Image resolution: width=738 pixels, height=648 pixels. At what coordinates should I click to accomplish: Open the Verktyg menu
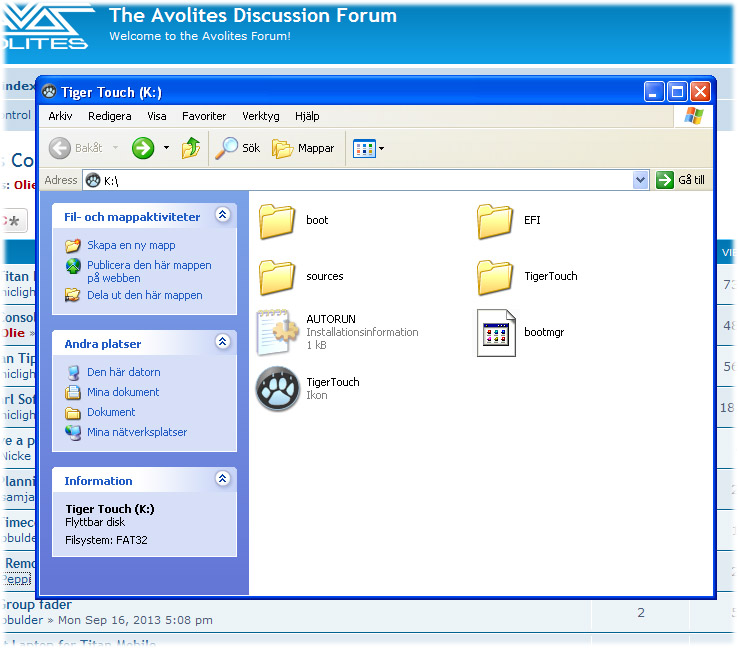click(261, 116)
